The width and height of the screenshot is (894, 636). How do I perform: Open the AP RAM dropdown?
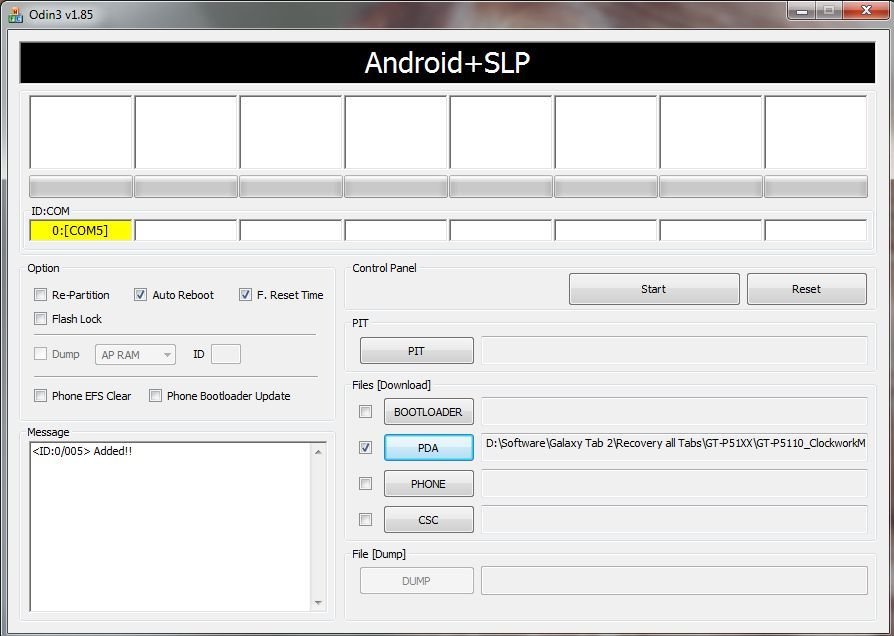pyautogui.click(x=135, y=354)
